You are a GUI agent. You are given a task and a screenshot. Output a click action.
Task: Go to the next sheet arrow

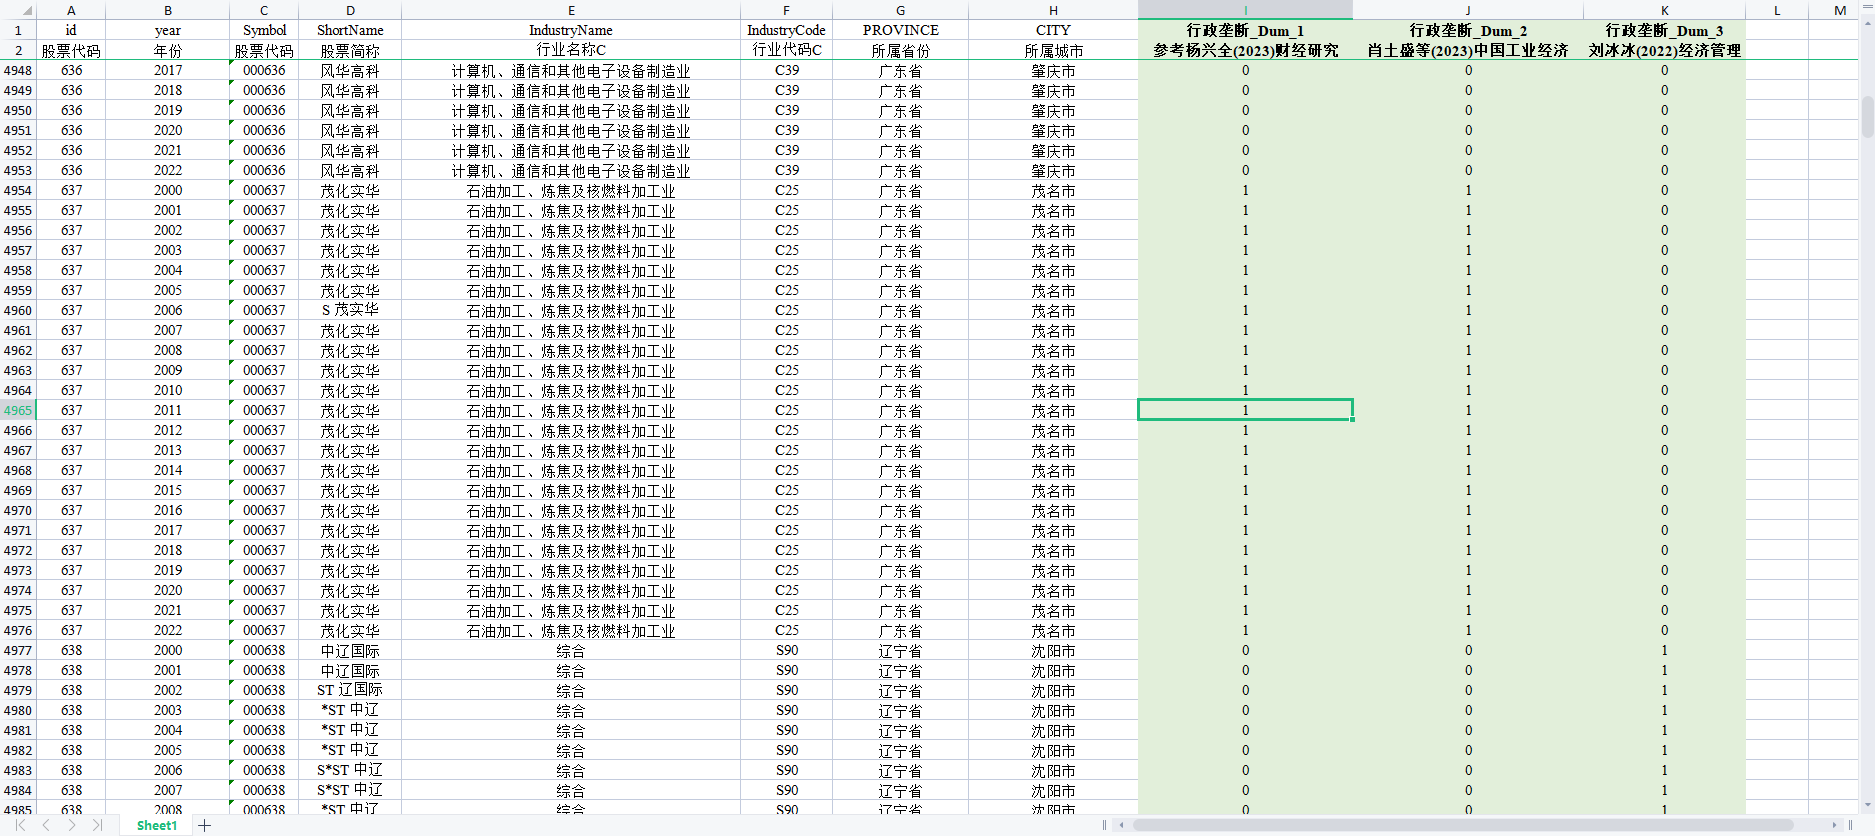click(x=72, y=825)
